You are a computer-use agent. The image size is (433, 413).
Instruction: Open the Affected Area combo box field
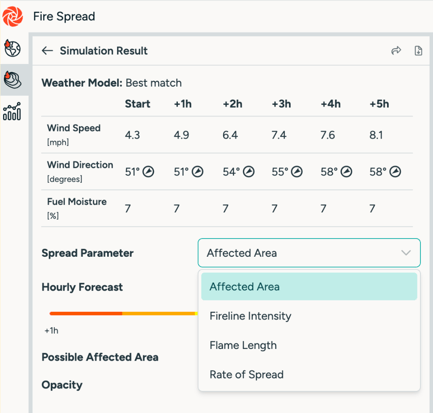pos(309,253)
